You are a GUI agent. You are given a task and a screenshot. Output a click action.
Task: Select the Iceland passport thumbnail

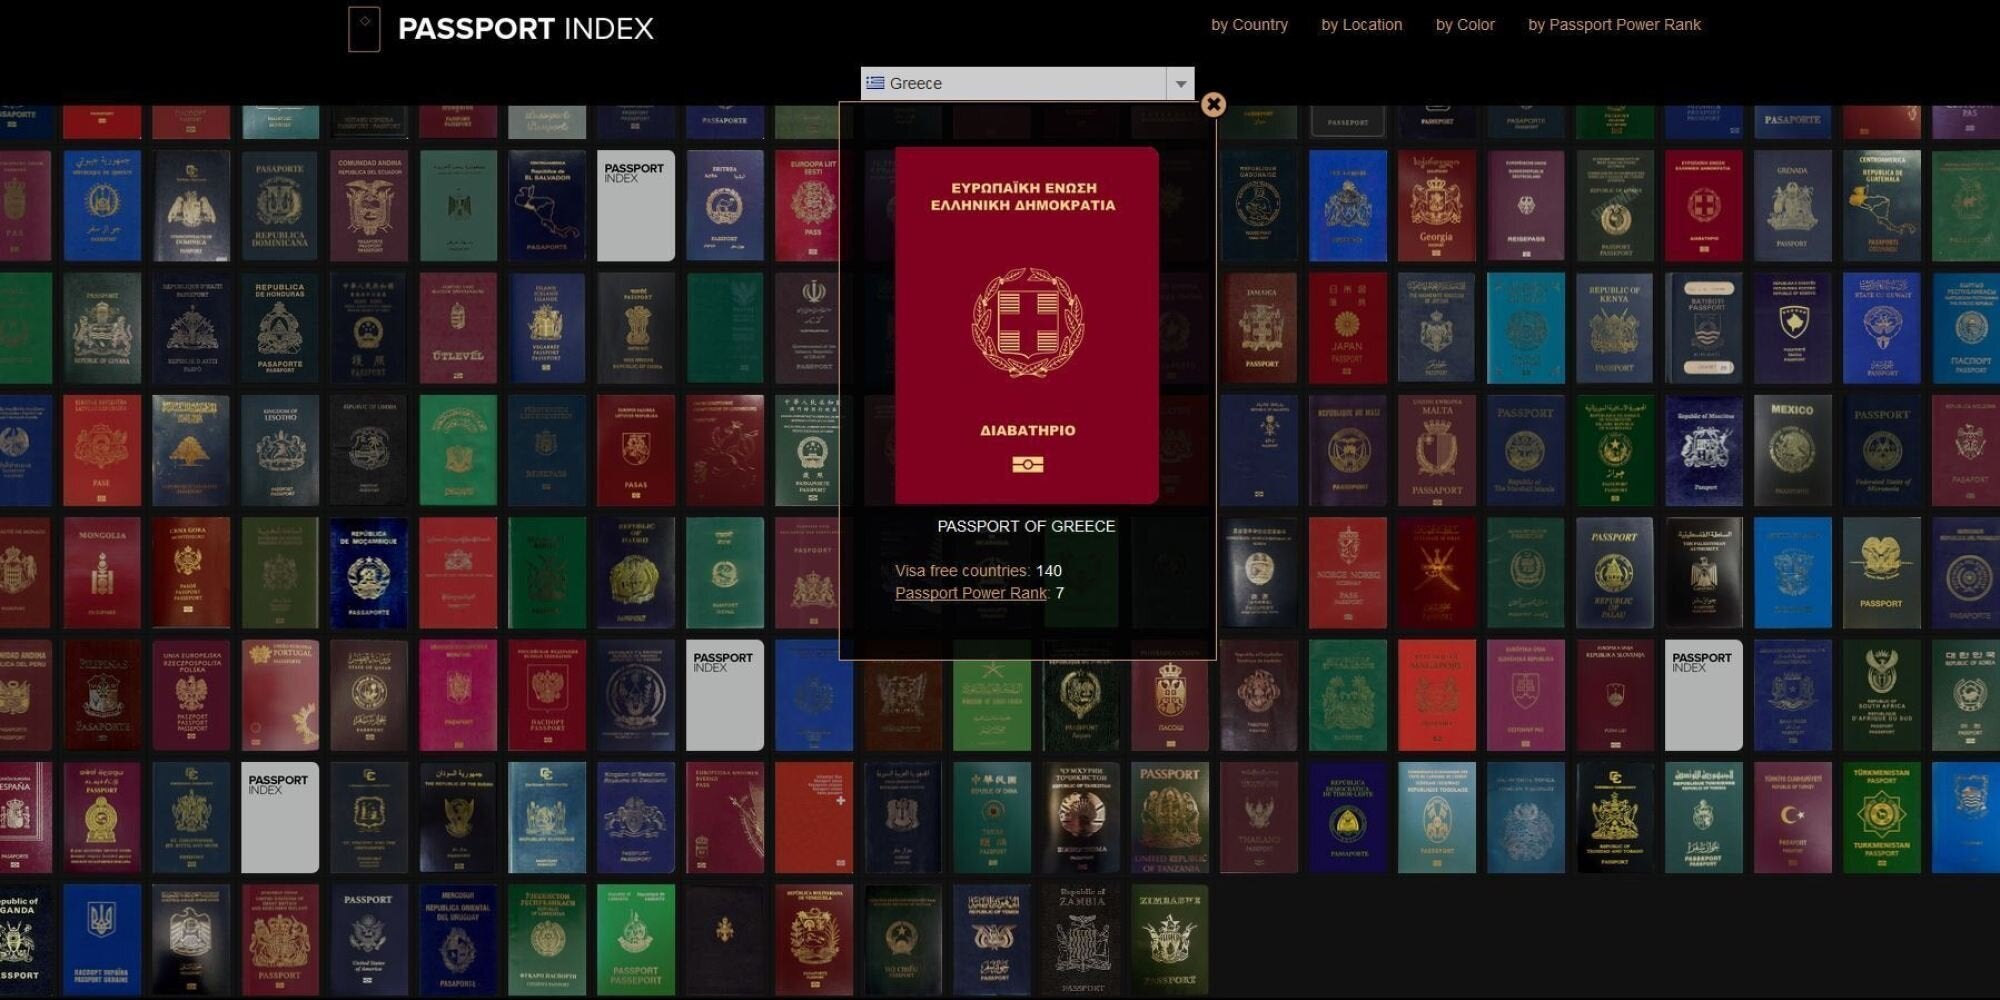tap(546, 329)
